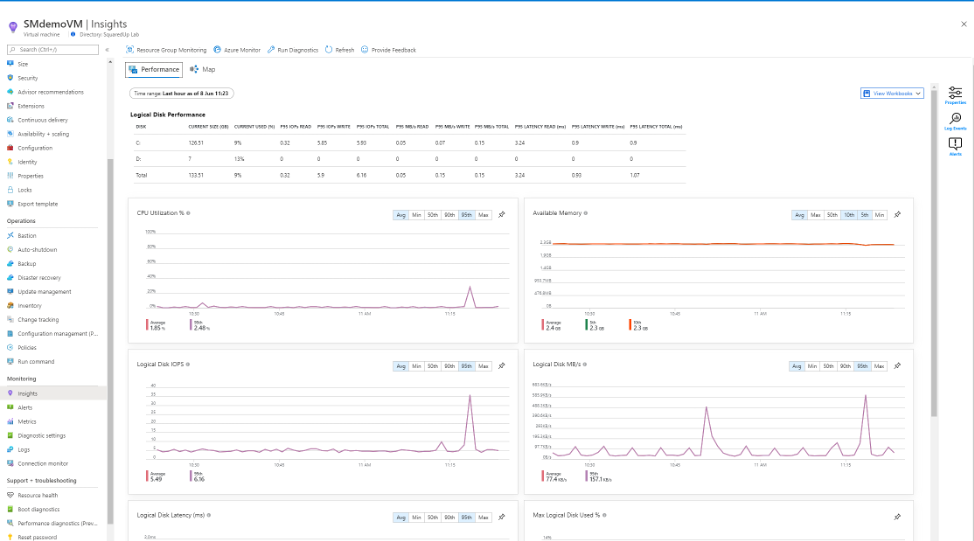Screen dimensions: 974x541
Task: Click Run Diagnostics
Action: point(293,50)
